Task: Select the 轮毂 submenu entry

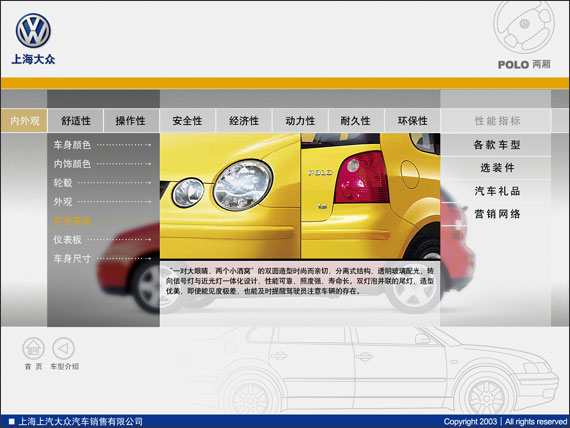Action: click(x=102, y=183)
